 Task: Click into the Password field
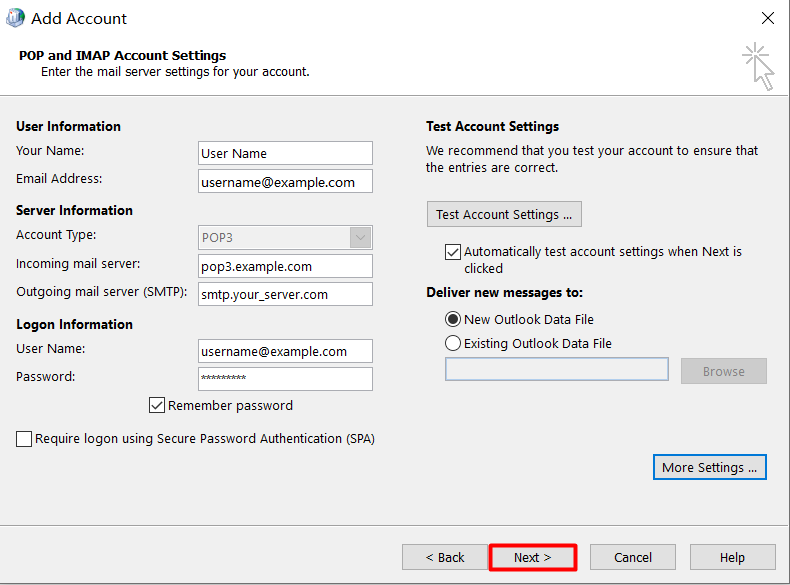[x=285, y=379]
